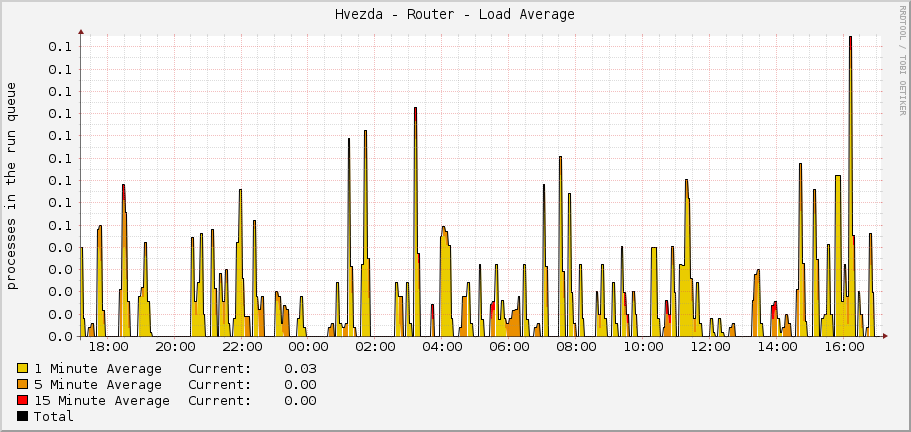Click the 0.03 current value for 1 Minute
The height and width of the screenshot is (432, 911).
[x=300, y=369]
